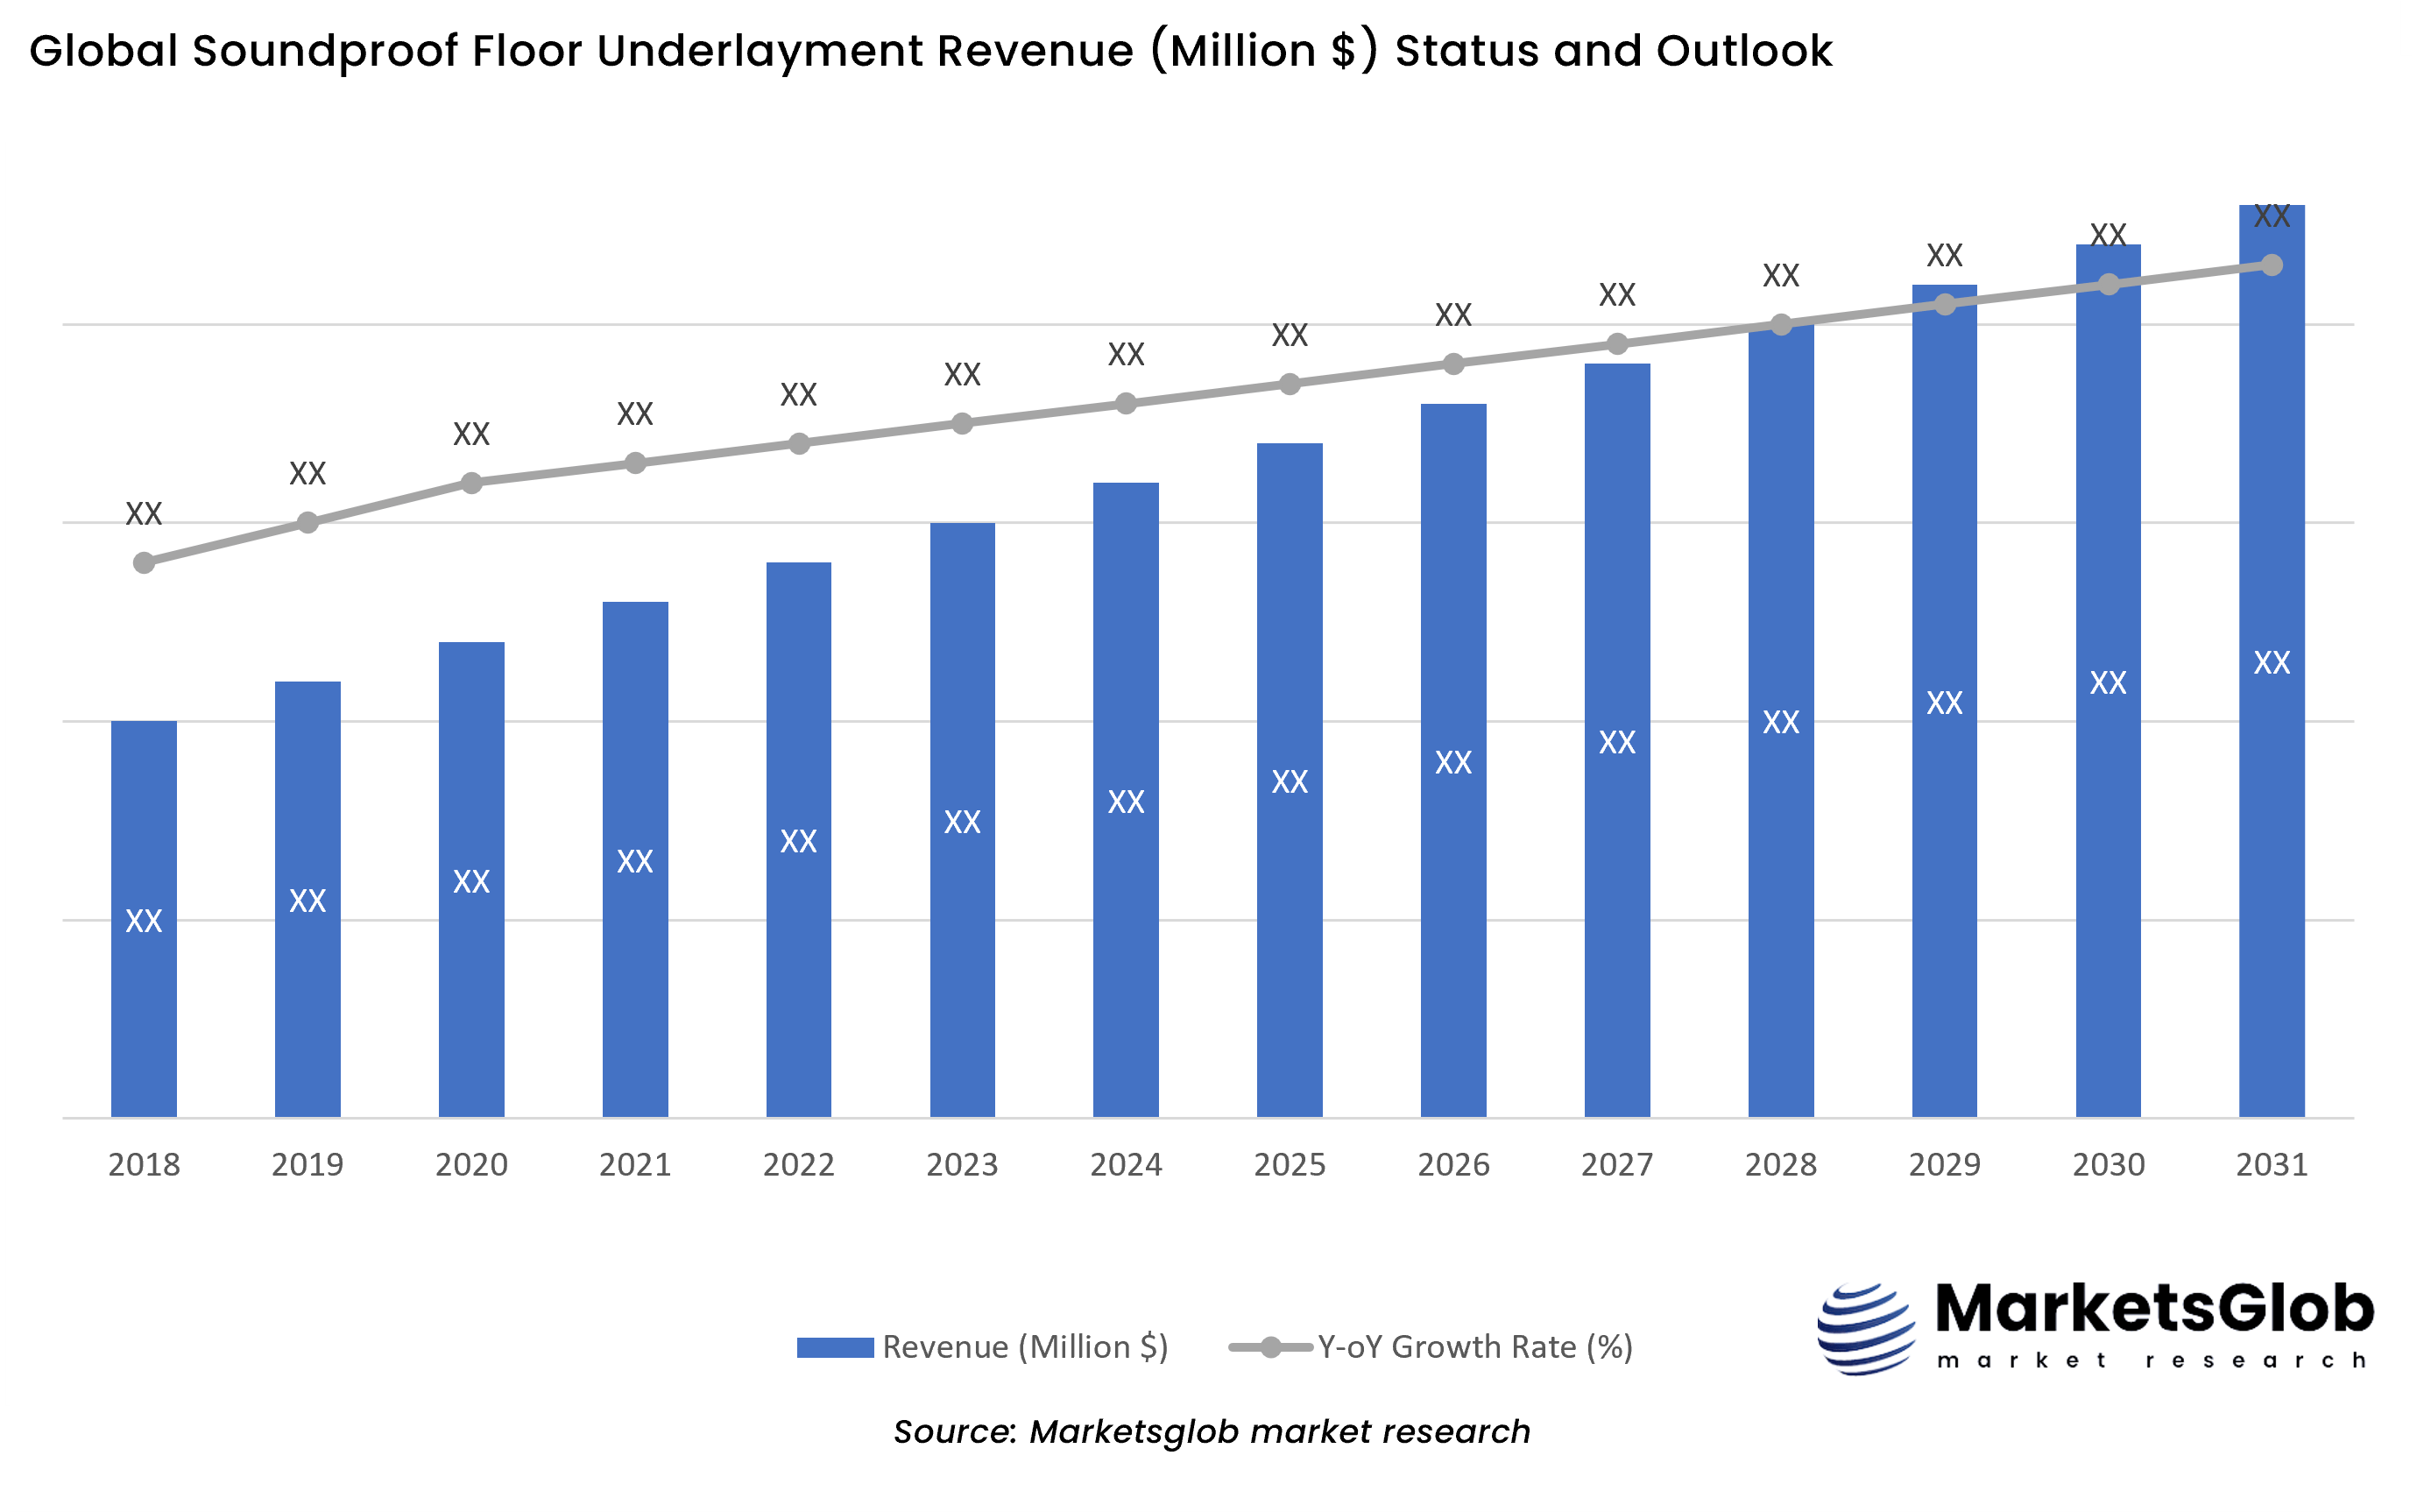Click the 2029 growth rate line marker

(1945, 305)
